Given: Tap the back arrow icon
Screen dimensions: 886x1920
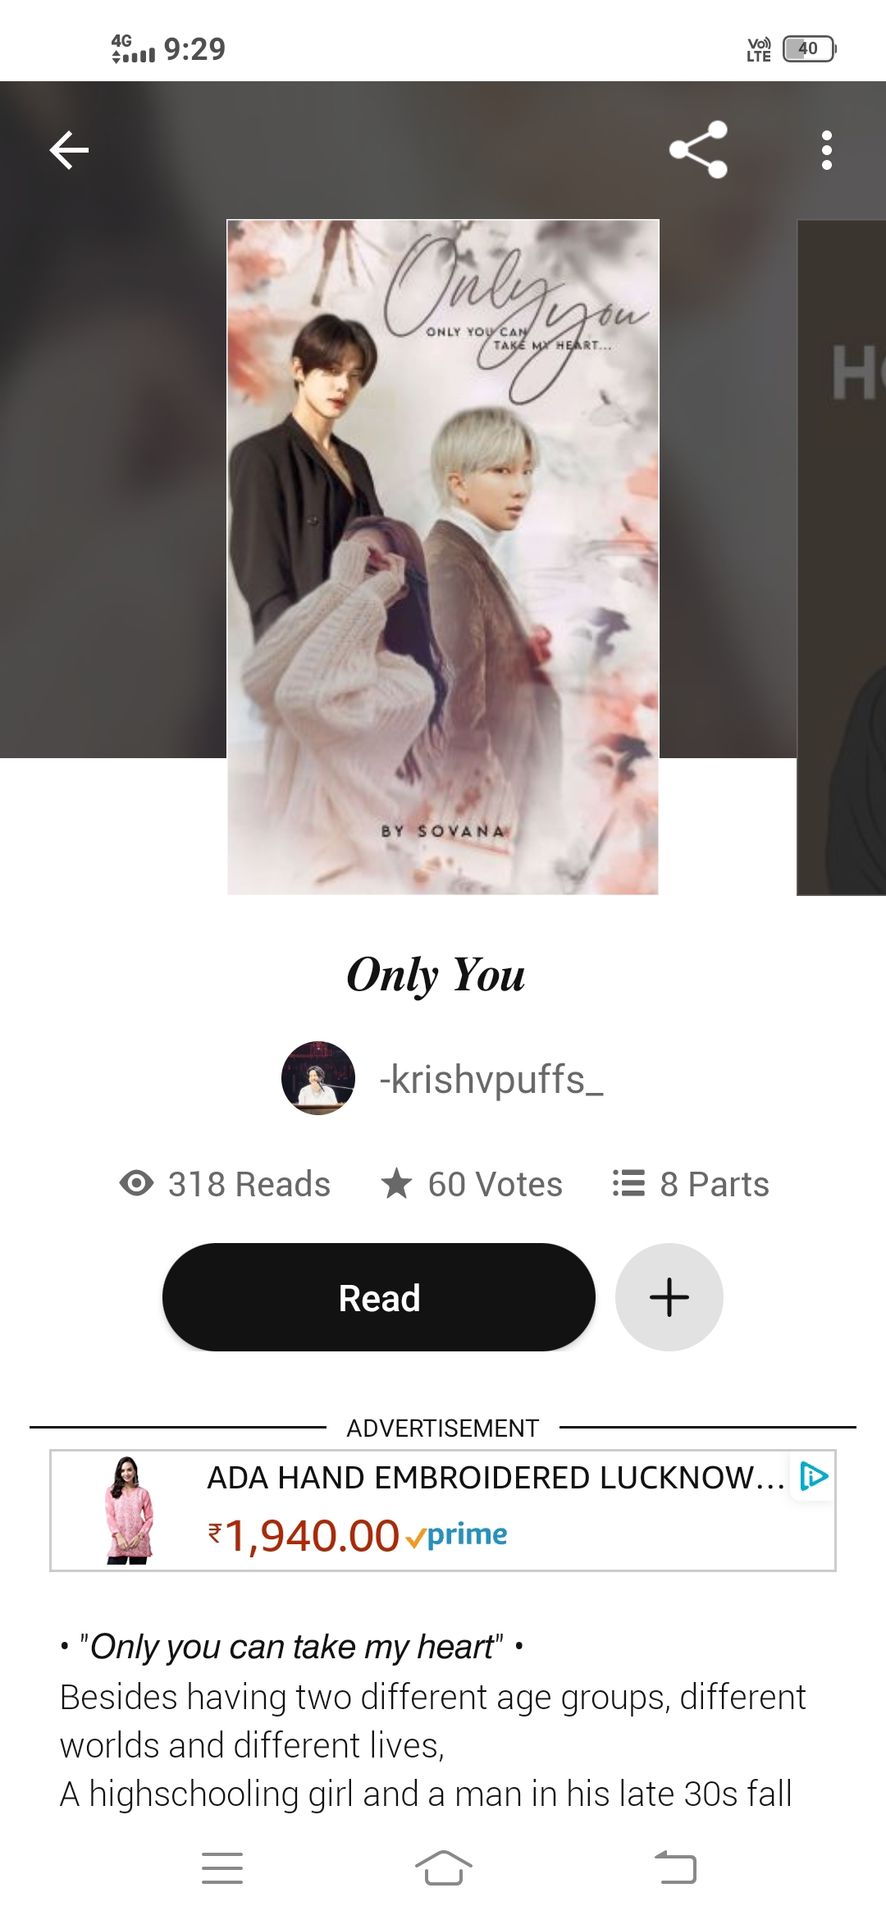Looking at the screenshot, I should (69, 151).
